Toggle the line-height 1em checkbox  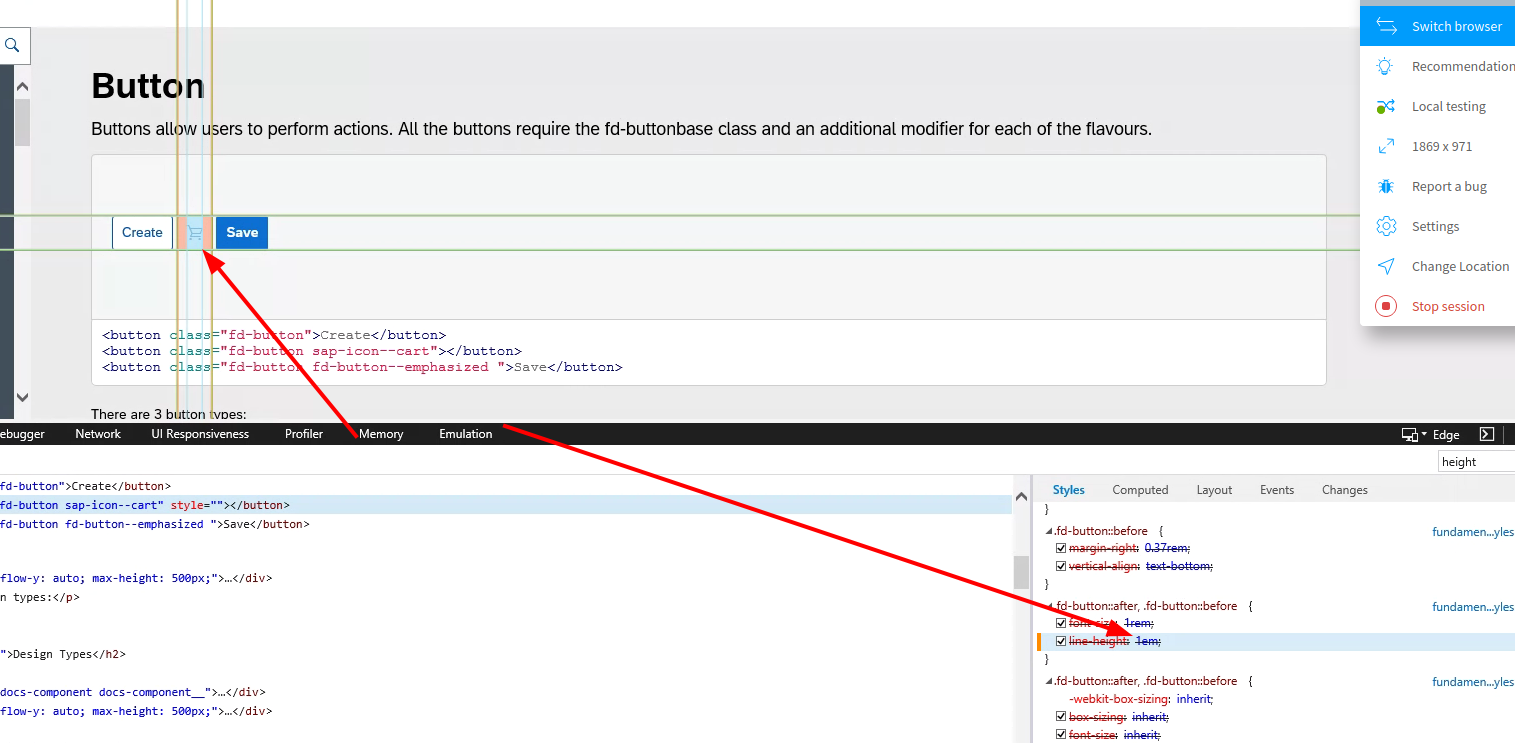coord(1061,640)
